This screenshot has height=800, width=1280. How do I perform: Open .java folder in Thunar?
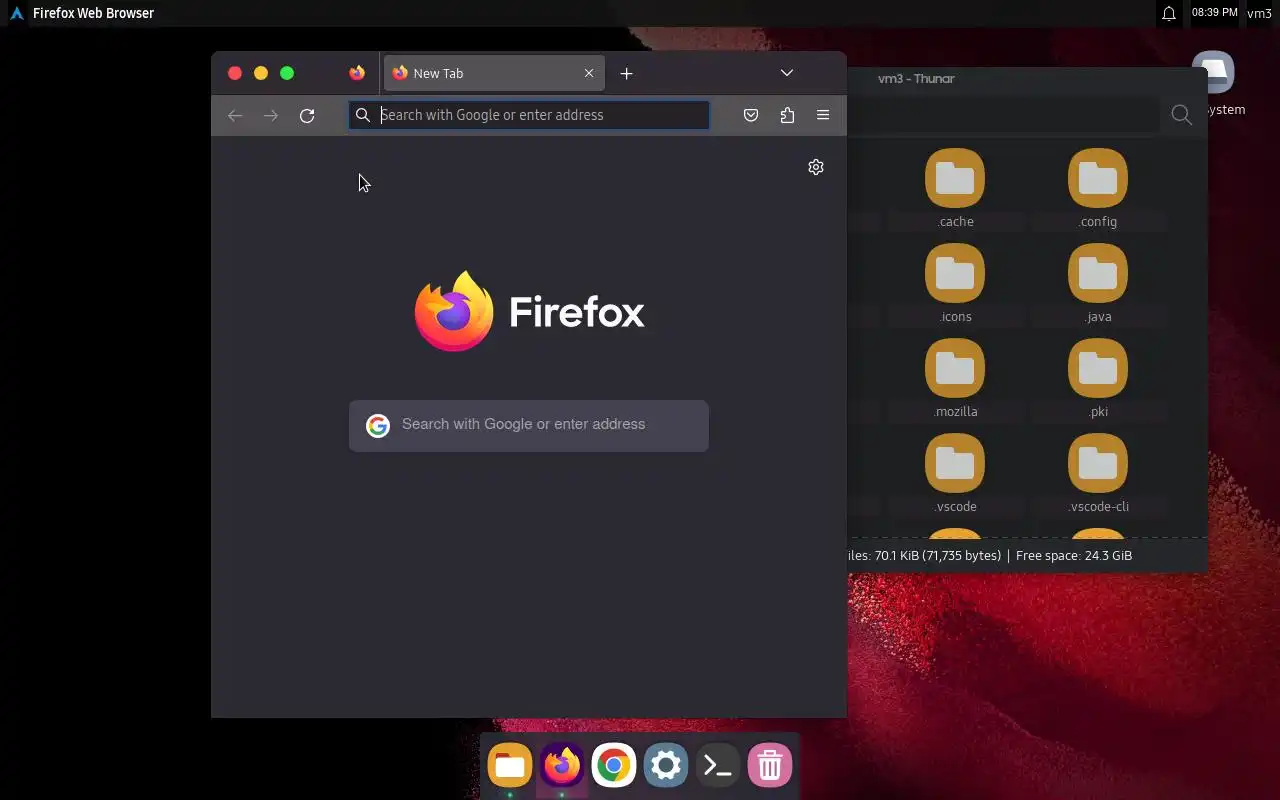click(x=1097, y=285)
